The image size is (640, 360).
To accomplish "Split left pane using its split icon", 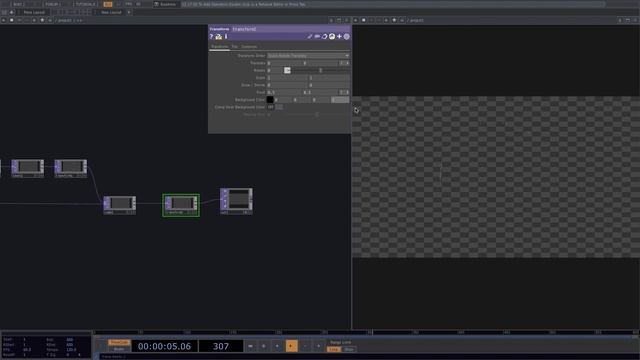I will click(x=331, y=20).
